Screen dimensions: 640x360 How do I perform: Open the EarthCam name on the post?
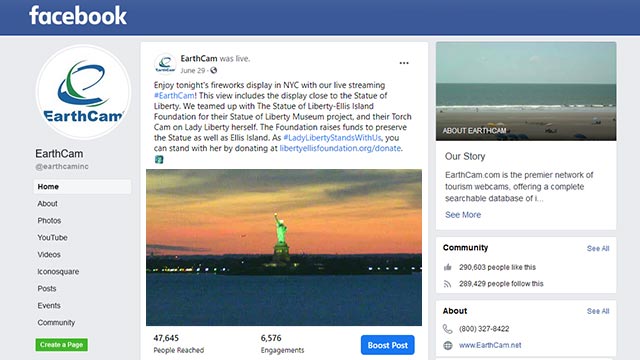tap(199, 58)
